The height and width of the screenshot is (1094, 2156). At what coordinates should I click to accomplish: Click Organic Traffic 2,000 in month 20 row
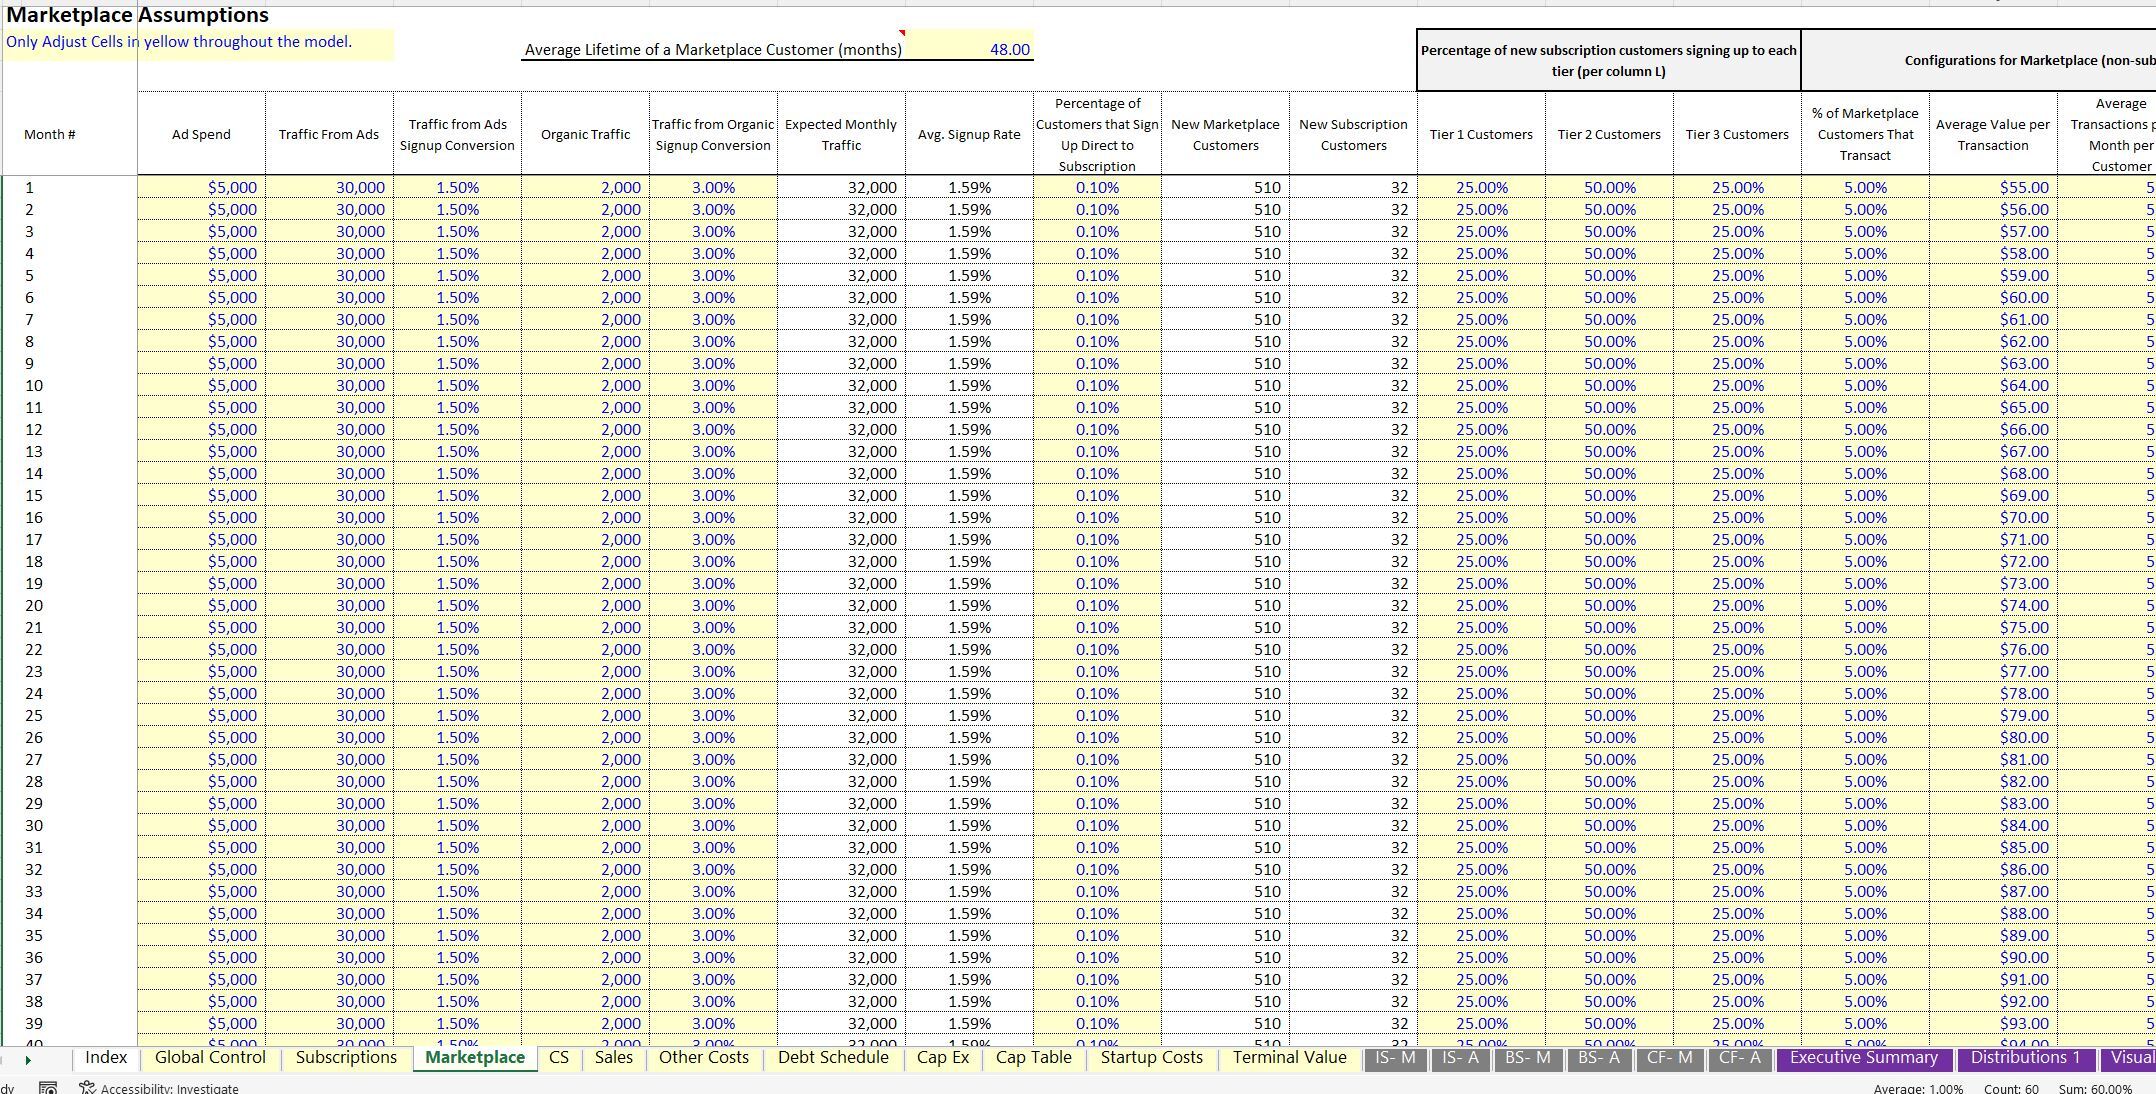point(585,605)
